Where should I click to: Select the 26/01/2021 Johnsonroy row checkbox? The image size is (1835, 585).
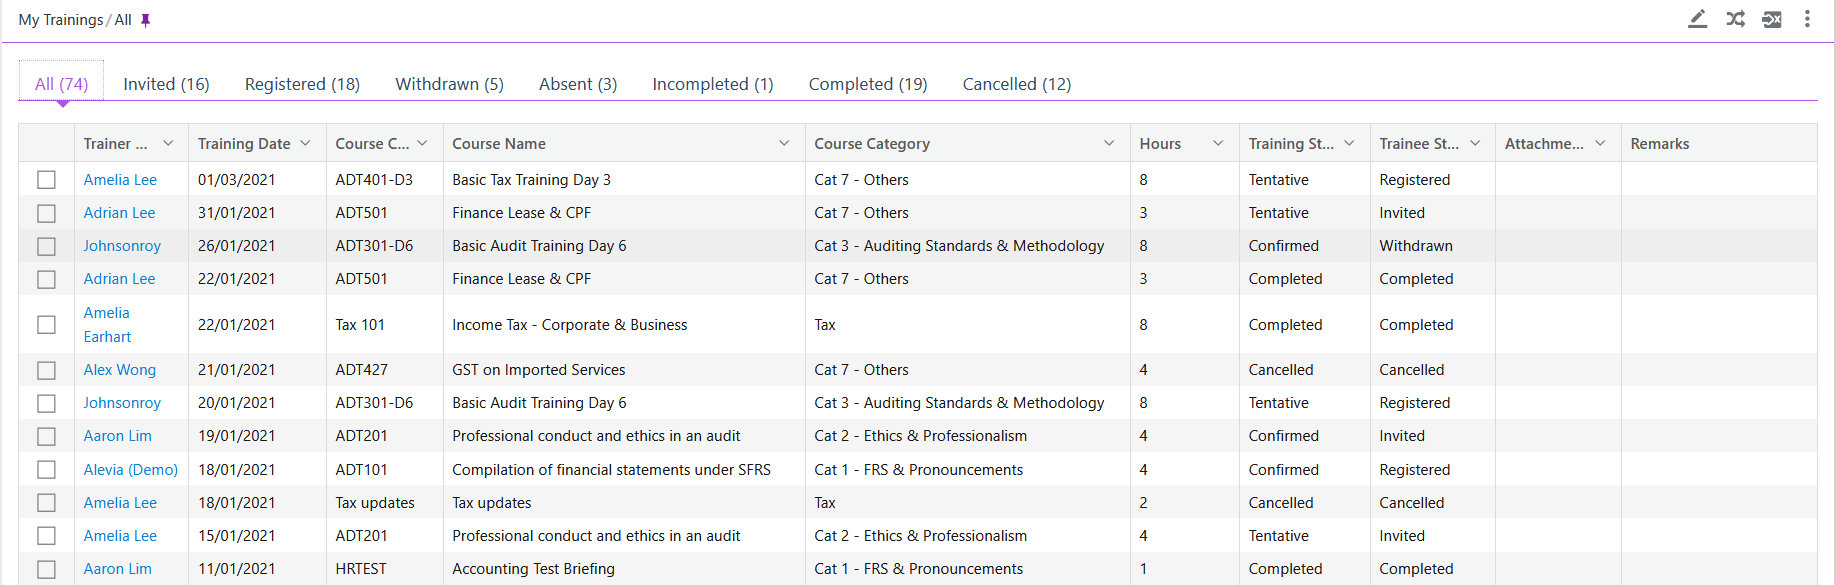[x=46, y=246]
